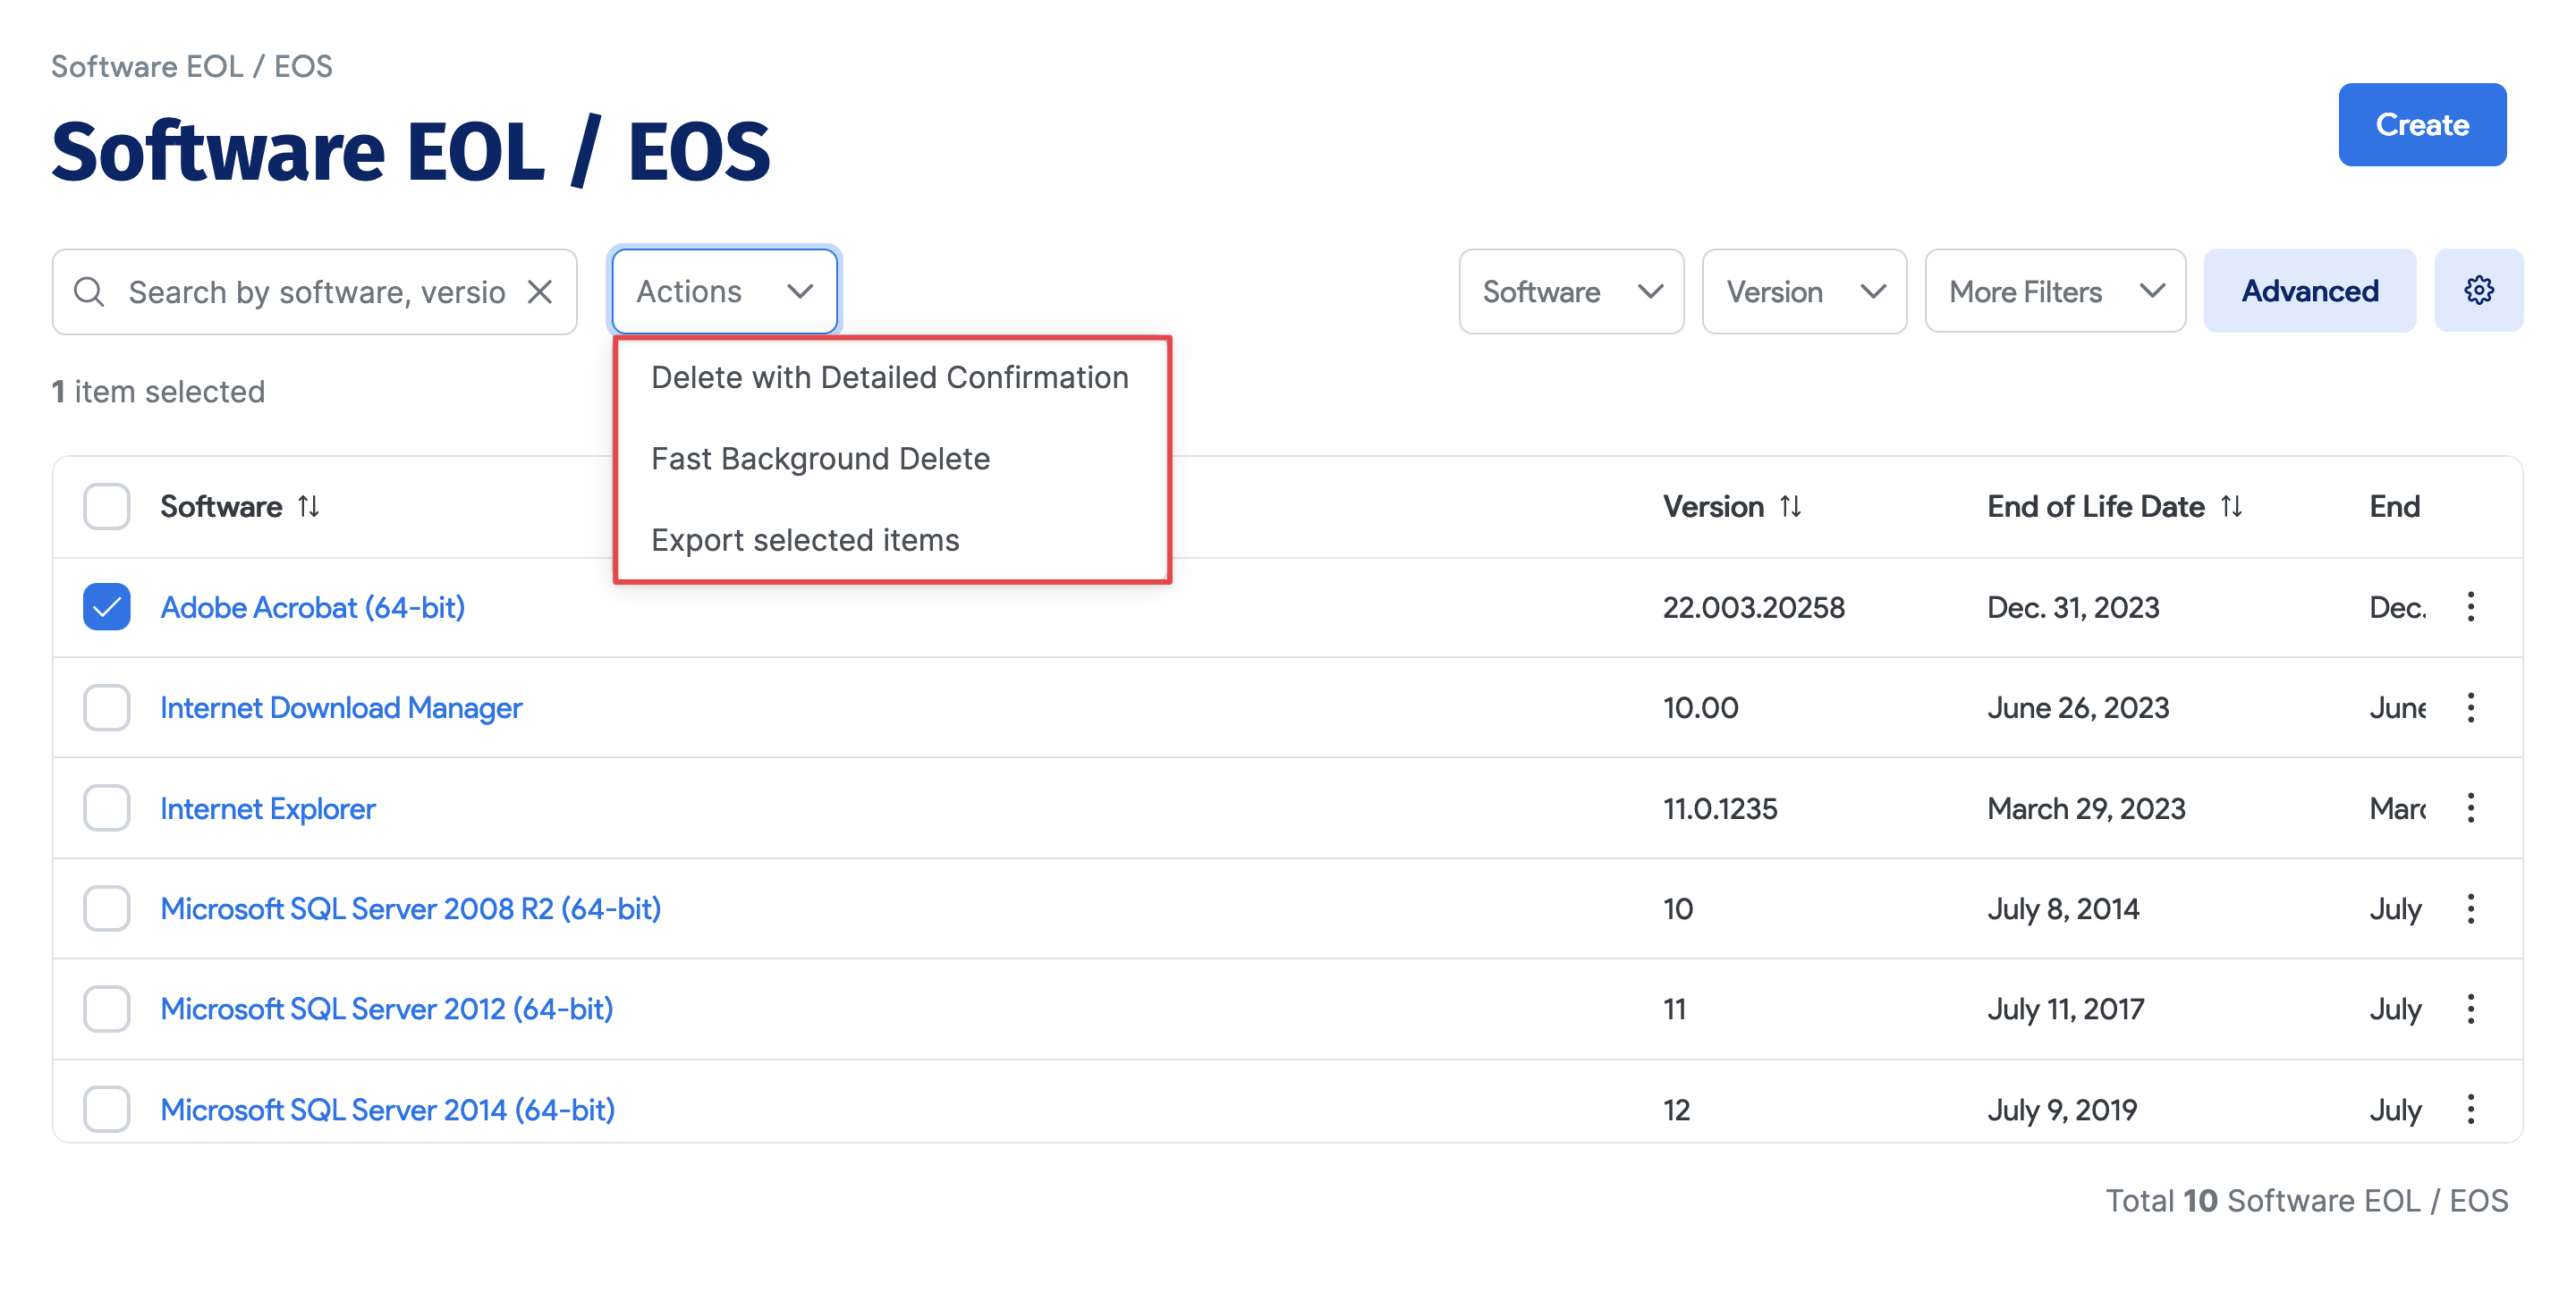Open the Software filter dropdown
This screenshot has height=1309, width=2576.
(1570, 291)
